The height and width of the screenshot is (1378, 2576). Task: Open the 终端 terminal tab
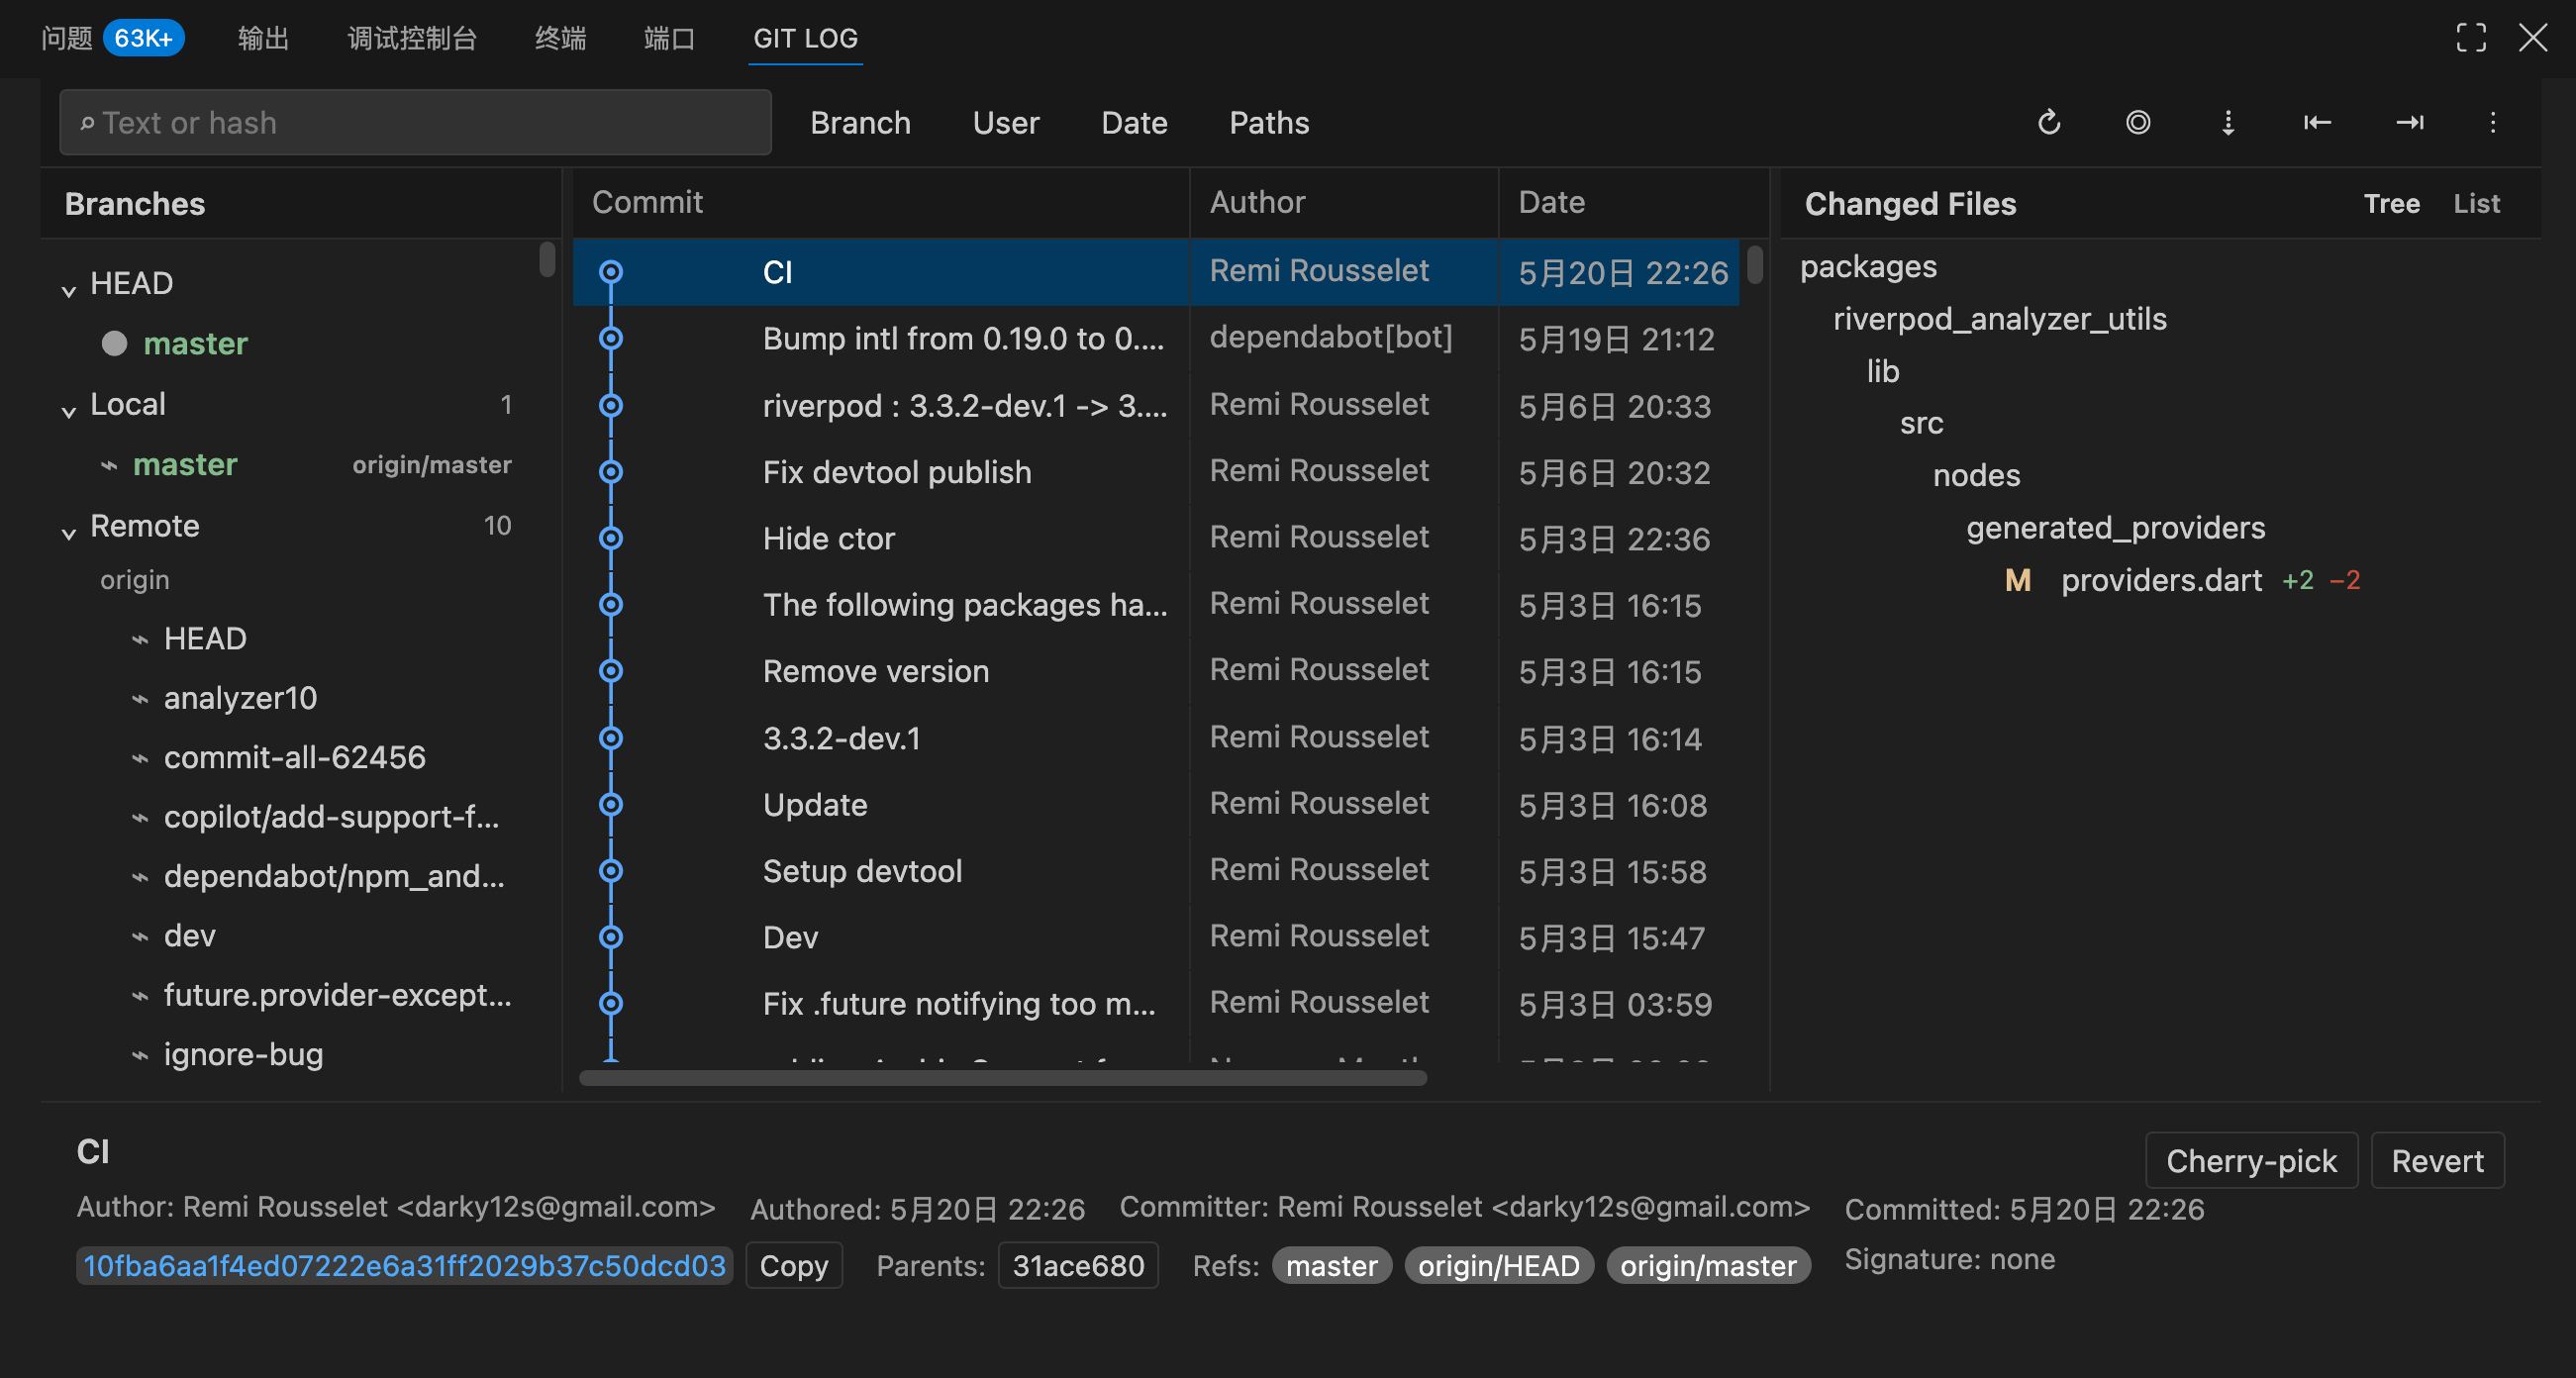point(560,38)
